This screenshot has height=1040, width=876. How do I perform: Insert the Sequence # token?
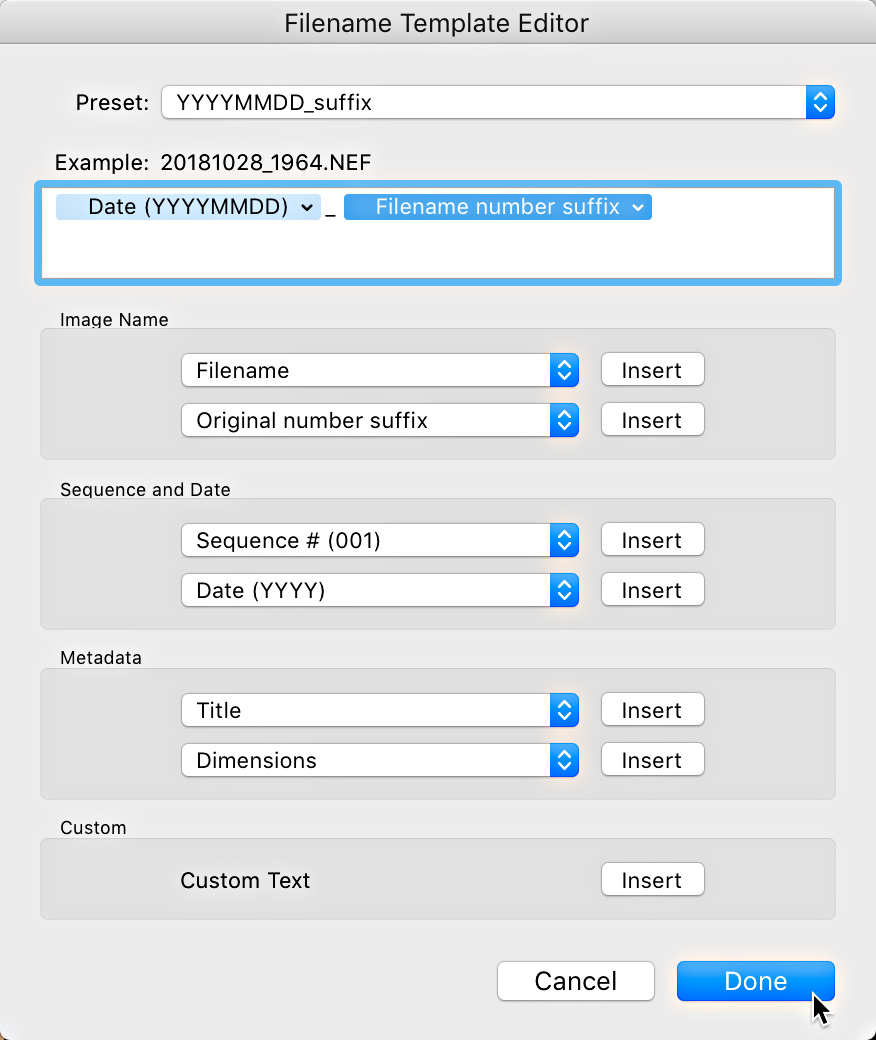click(652, 540)
